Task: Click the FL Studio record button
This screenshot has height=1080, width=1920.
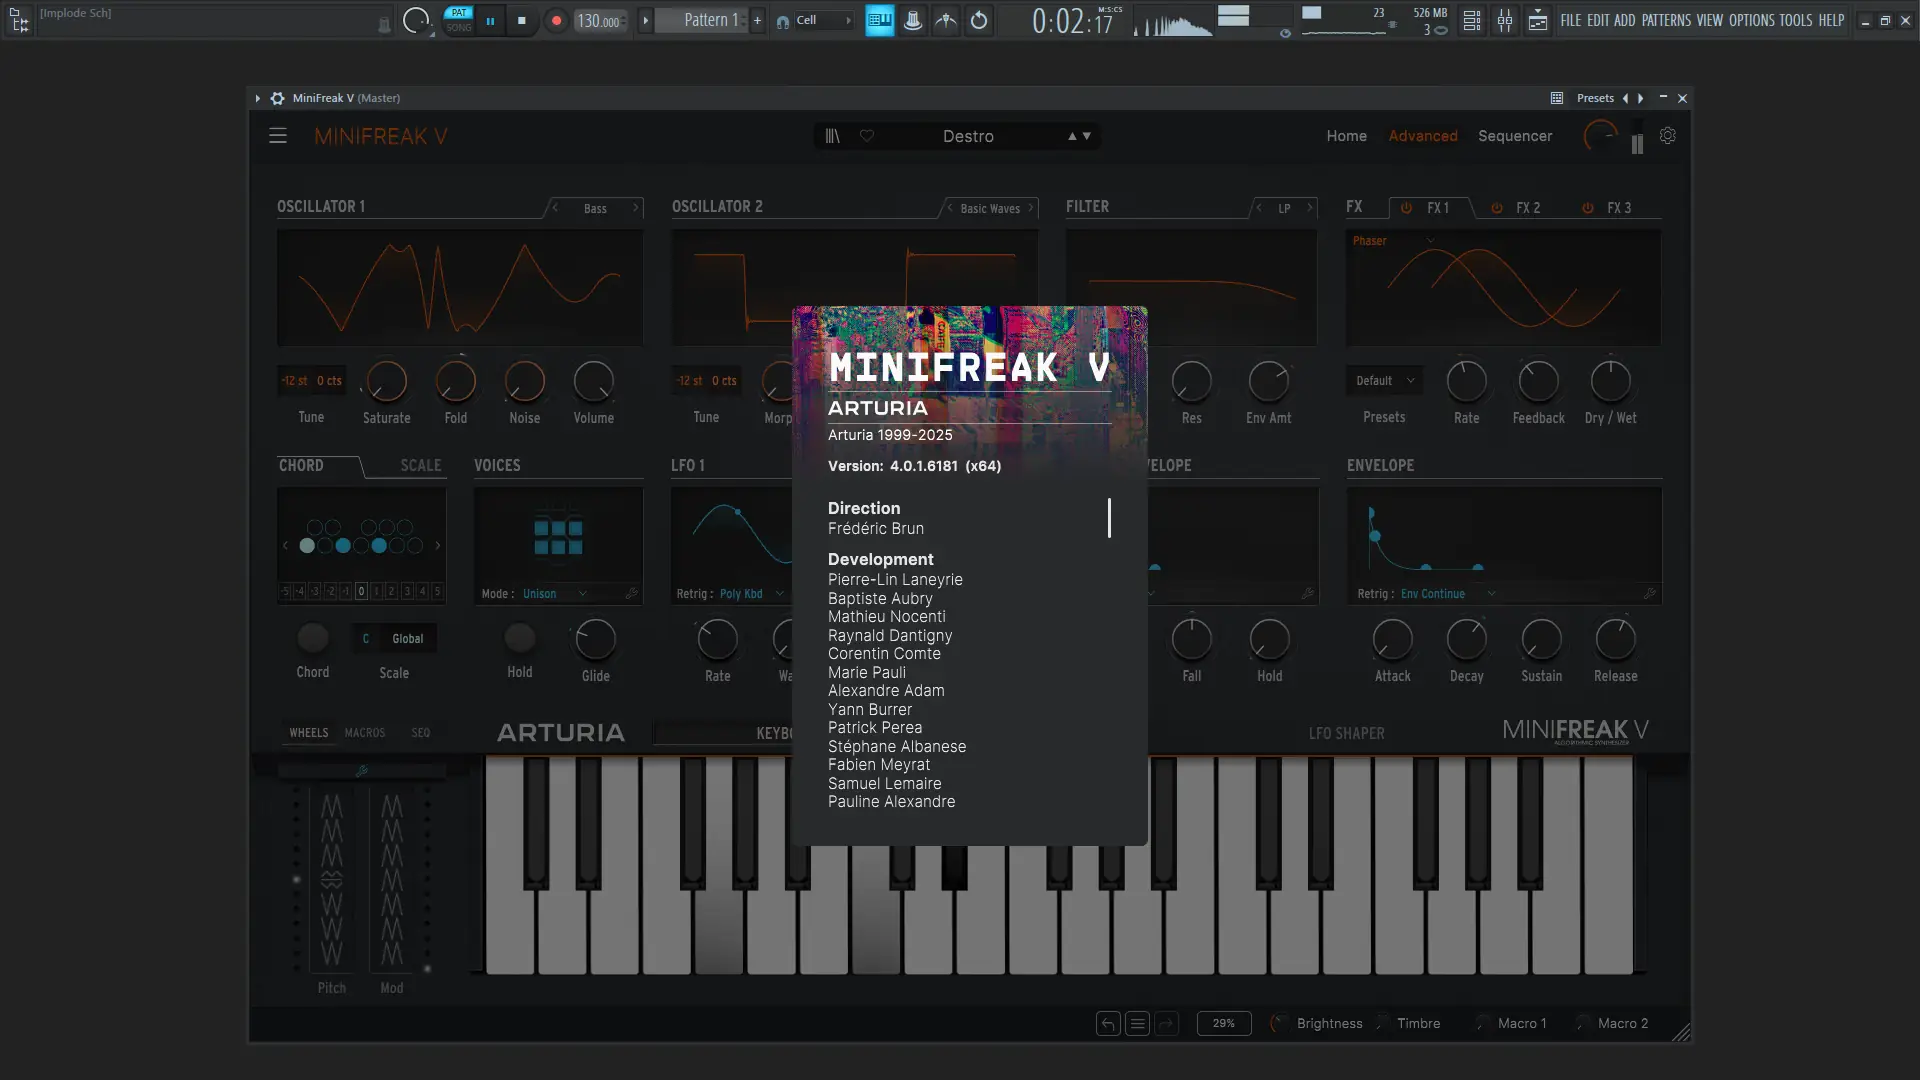Action: [x=557, y=20]
